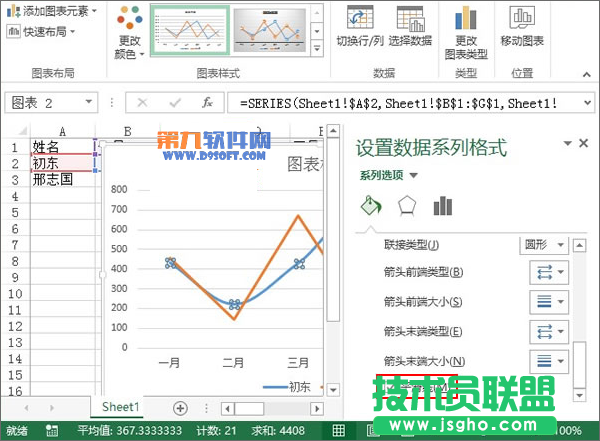Open 联接类型 dropdown showing 圆形
600x441 pixels.
point(544,245)
